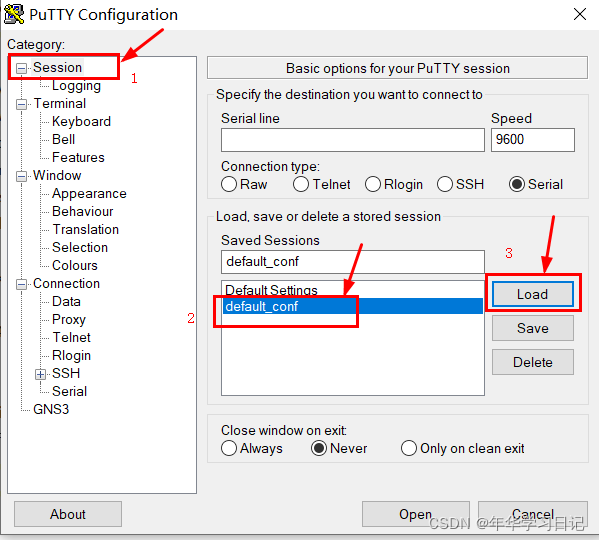Collapse the Session tree node

tap(21, 68)
